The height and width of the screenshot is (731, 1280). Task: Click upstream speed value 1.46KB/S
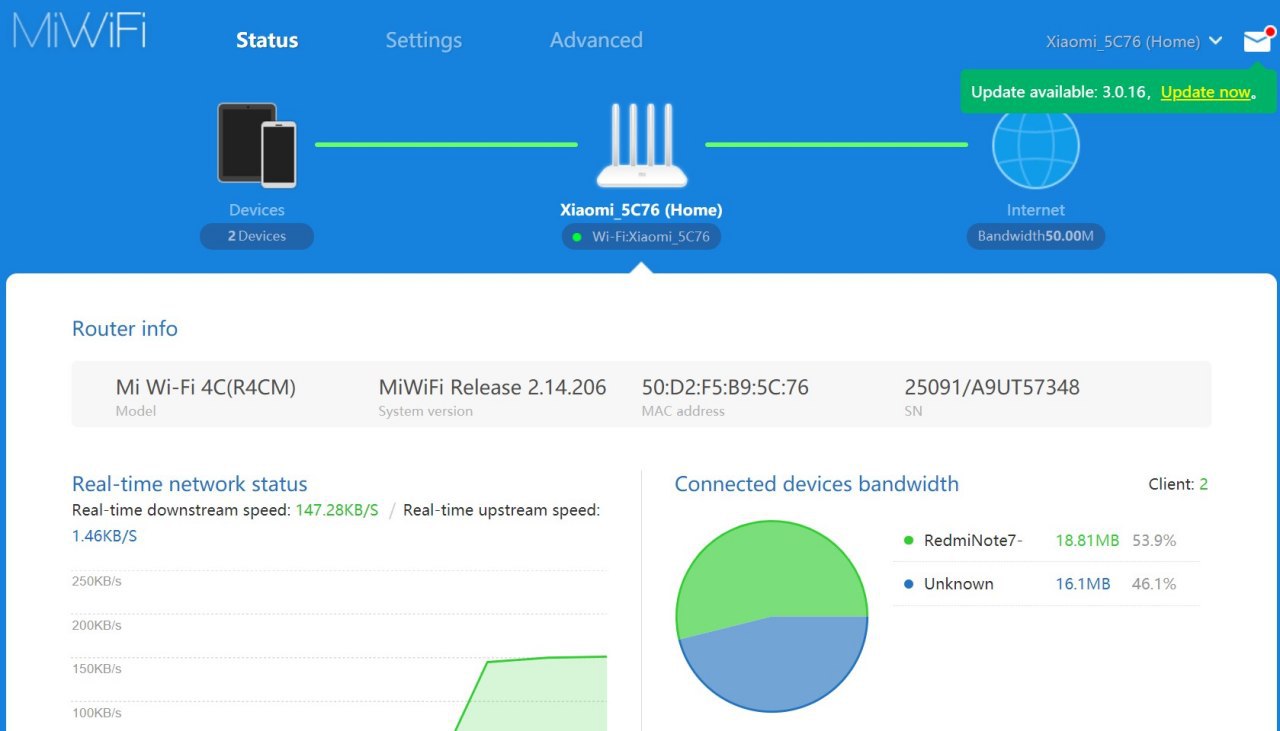tap(104, 536)
